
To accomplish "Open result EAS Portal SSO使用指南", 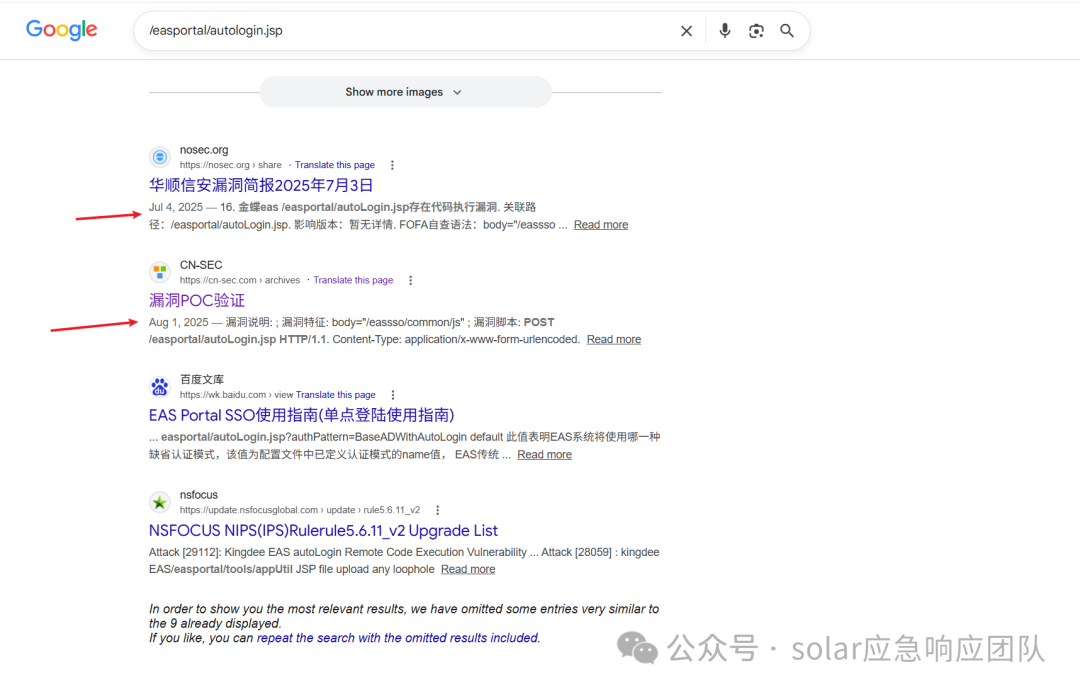I will tap(302, 415).
